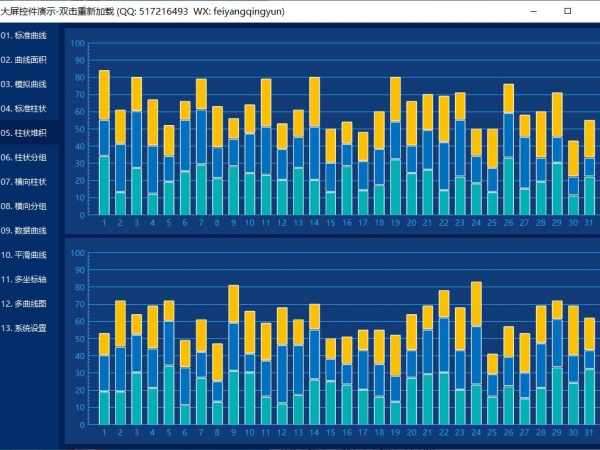Switch to 03. 模拟曲线 view
The image size is (600, 450).
tap(28, 84)
